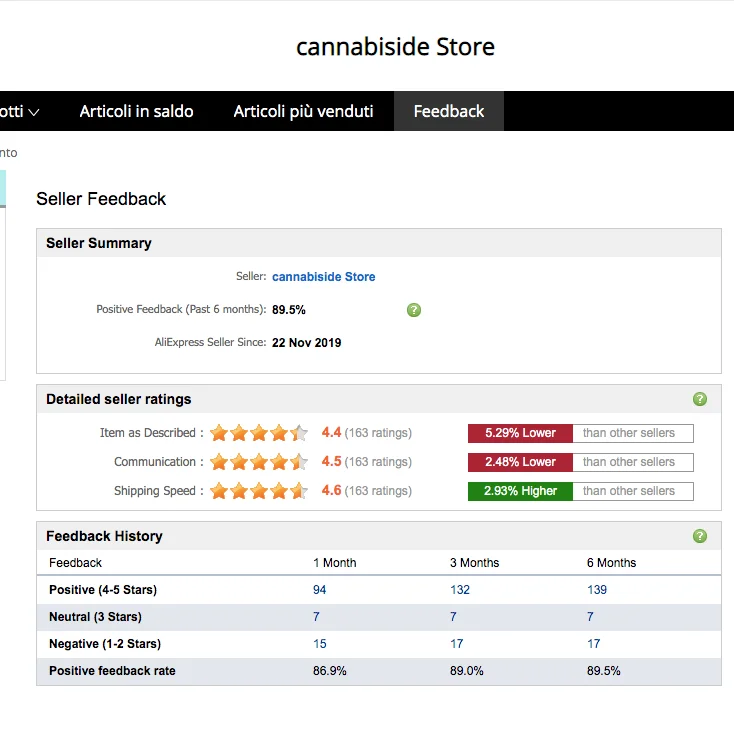
Task: Click help icon in Feedback History header
Action: [x=700, y=536]
